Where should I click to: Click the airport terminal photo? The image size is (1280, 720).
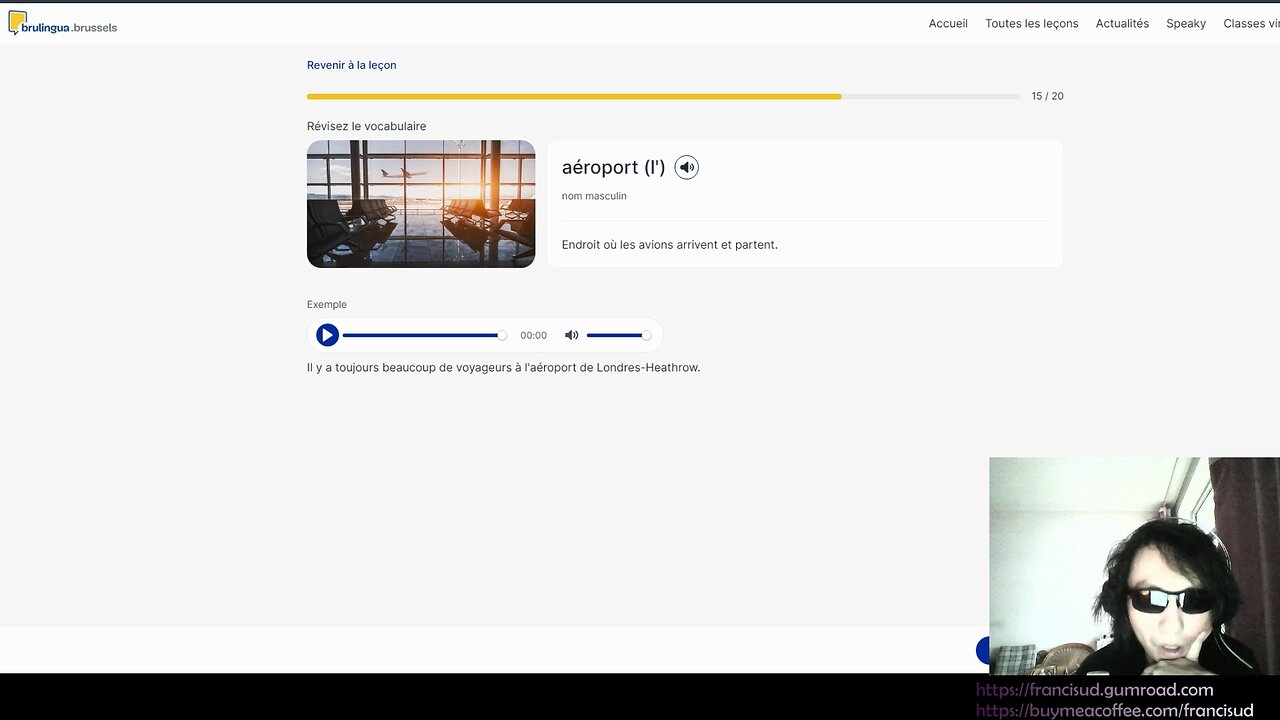click(x=421, y=204)
